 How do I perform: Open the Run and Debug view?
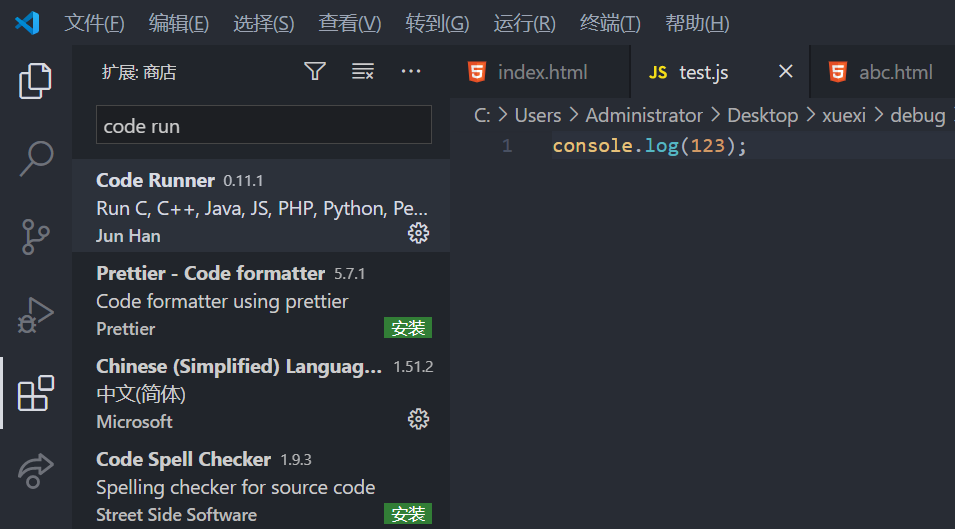coord(35,315)
